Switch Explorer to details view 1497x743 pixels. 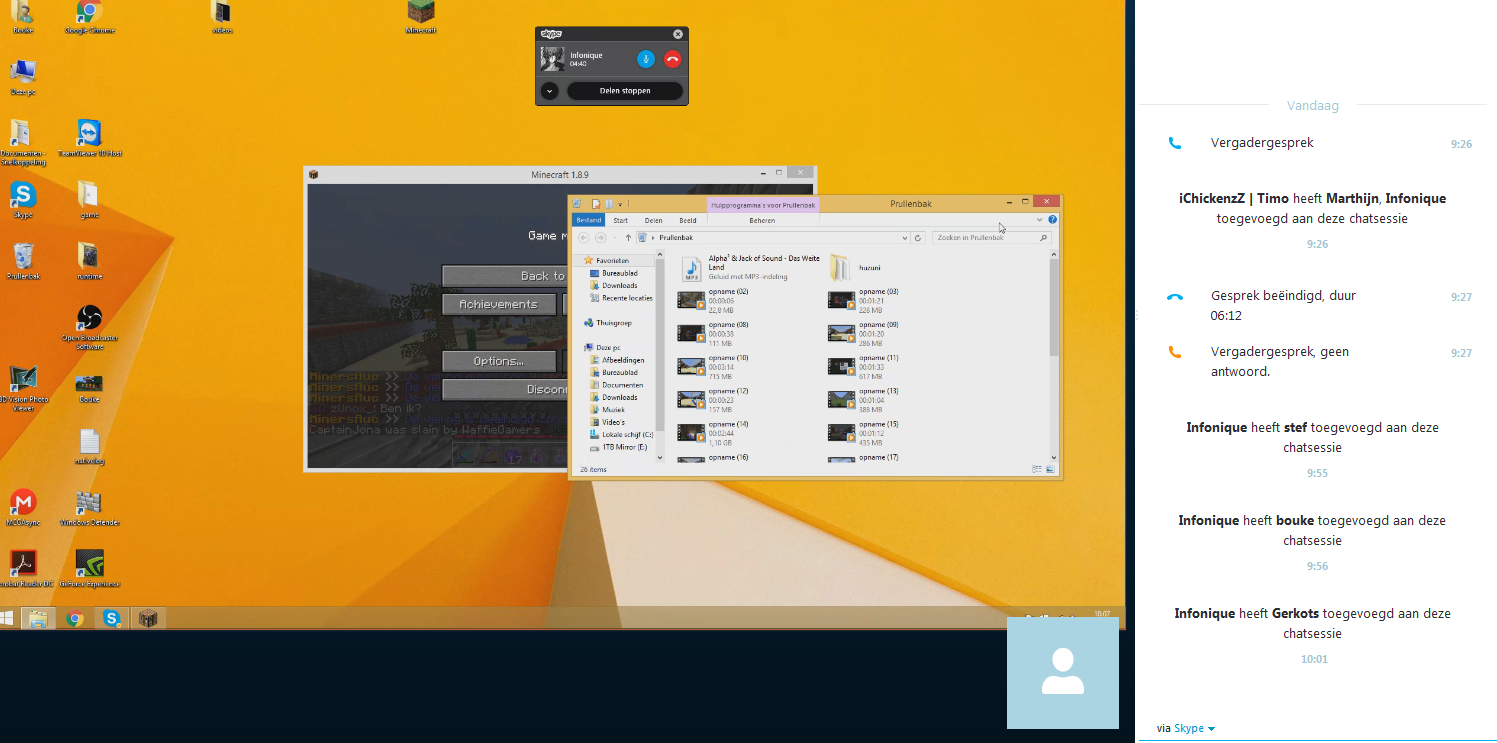coord(1037,469)
